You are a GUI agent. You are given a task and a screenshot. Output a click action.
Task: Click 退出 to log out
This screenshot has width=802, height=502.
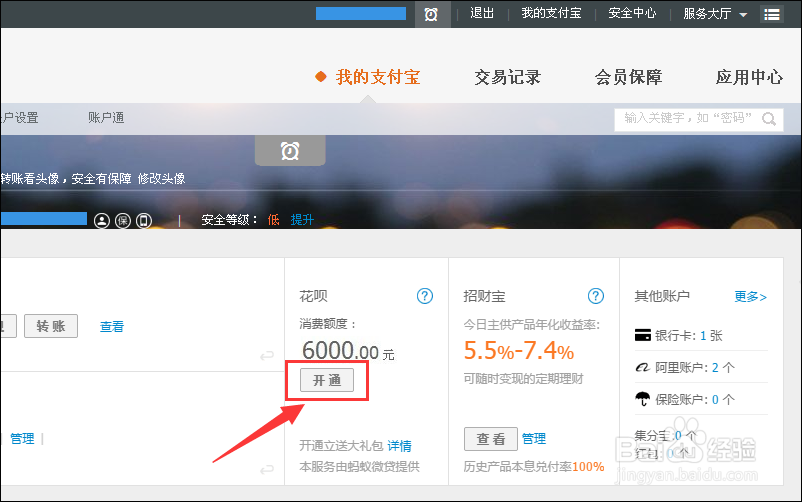click(482, 13)
